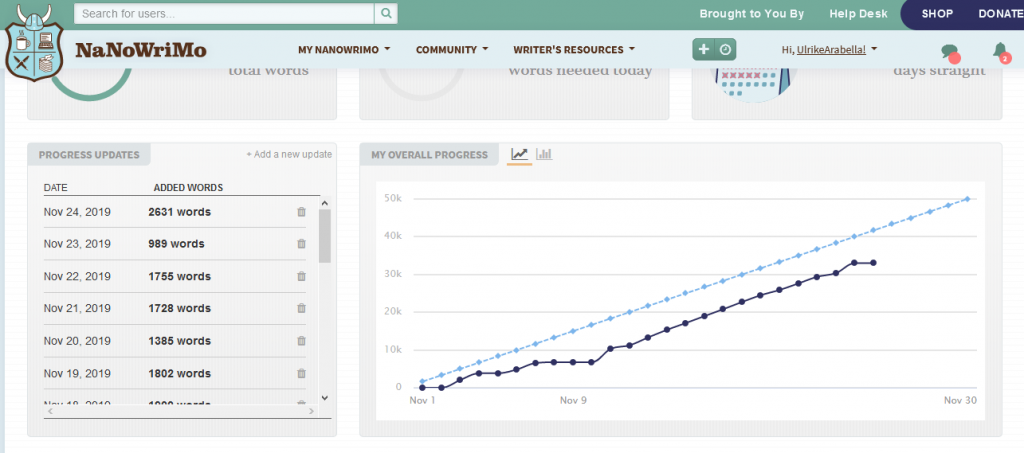Click progress list scroll up arrow
The height and width of the screenshot is (453, 1024).
point(325,203)
